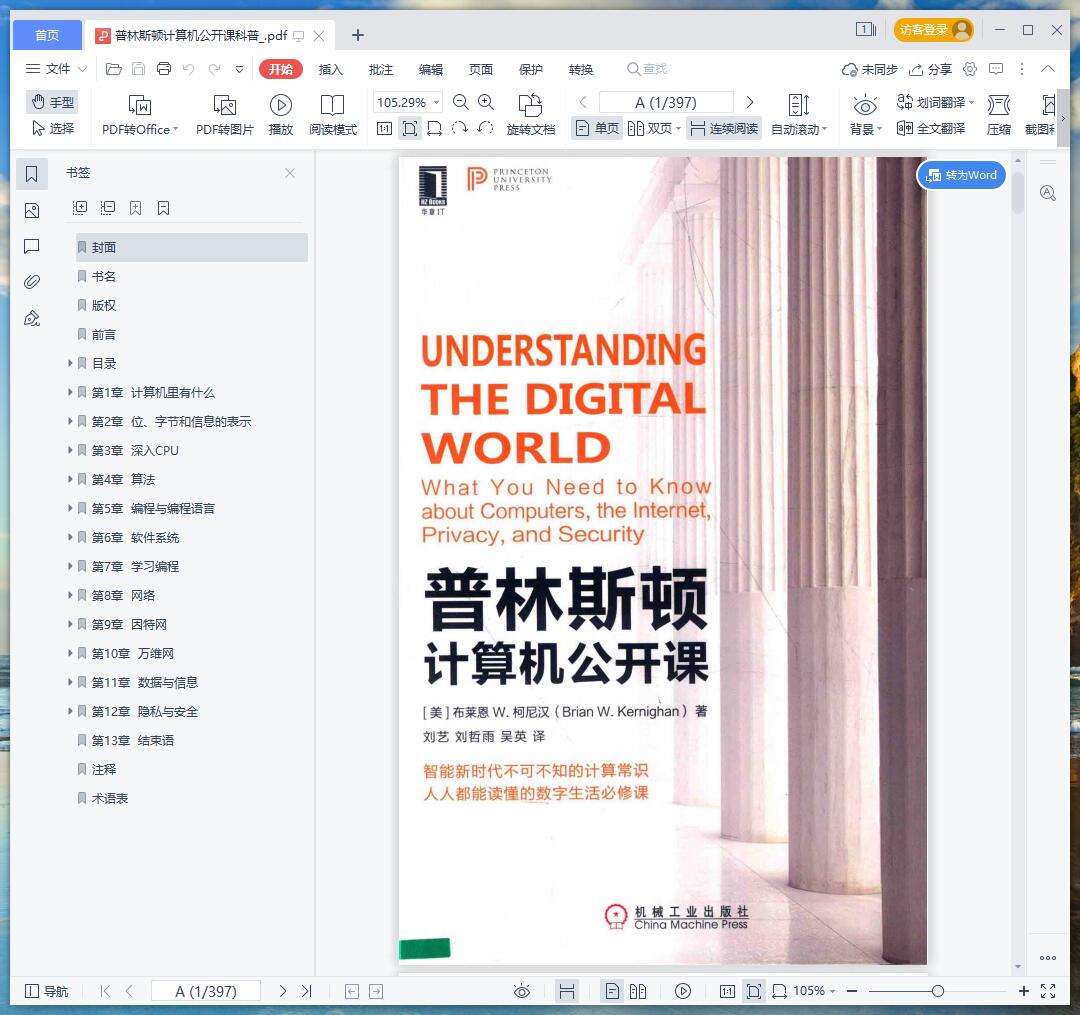Open a file with folder icon
The height and width of the screenshot is (1015, 1080).
(x=114, y=69)
